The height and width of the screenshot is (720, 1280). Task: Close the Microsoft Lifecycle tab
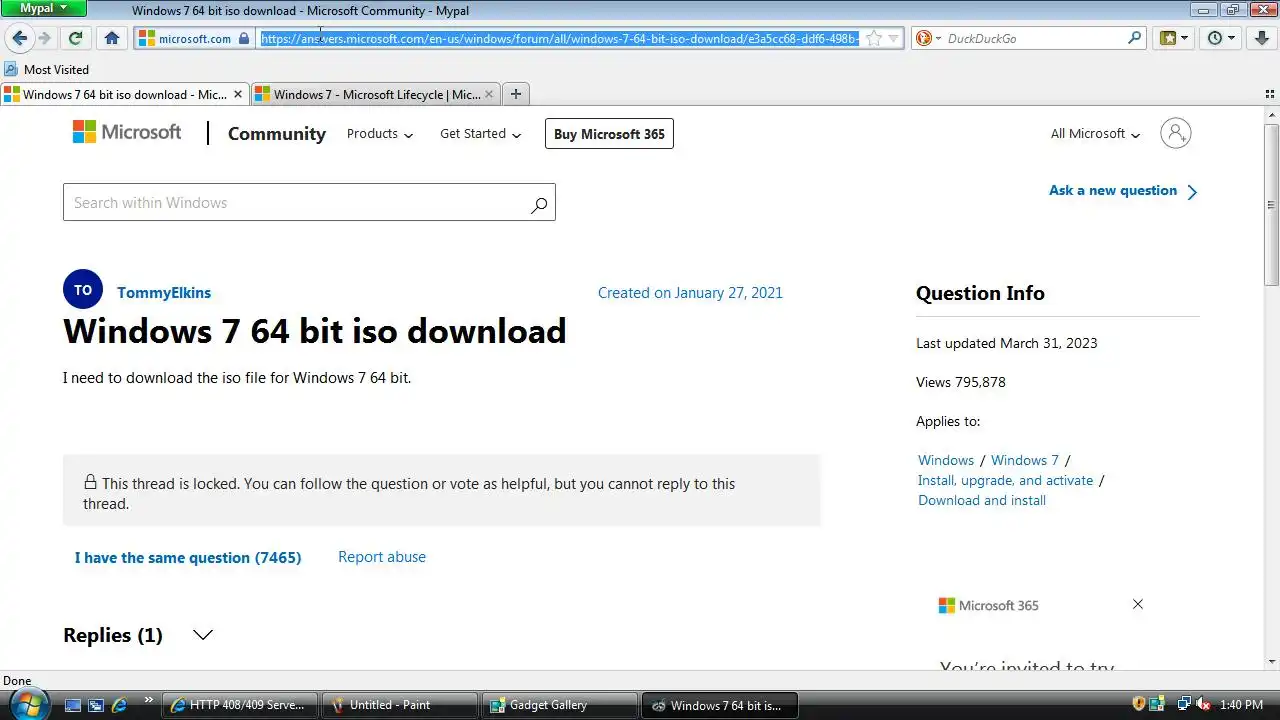(489, 94)
